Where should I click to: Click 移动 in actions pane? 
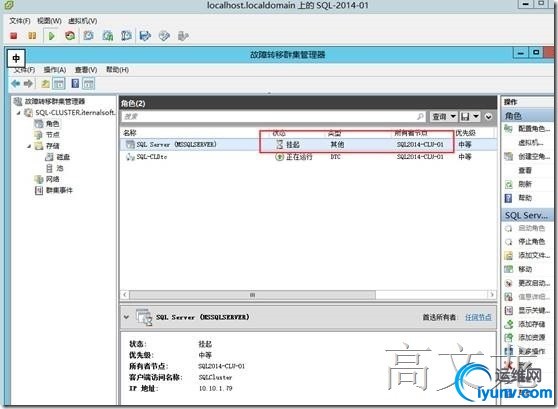click(525, 269)
